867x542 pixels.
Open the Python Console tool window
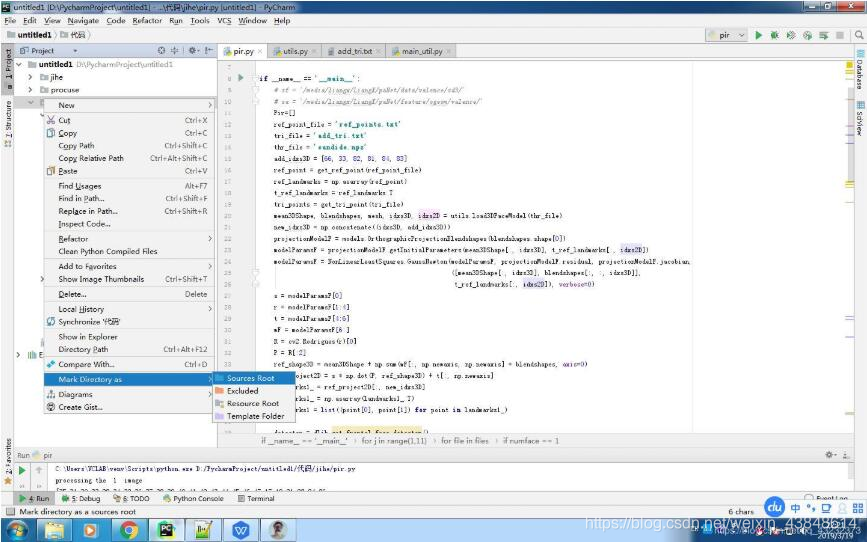click(193, 498)
